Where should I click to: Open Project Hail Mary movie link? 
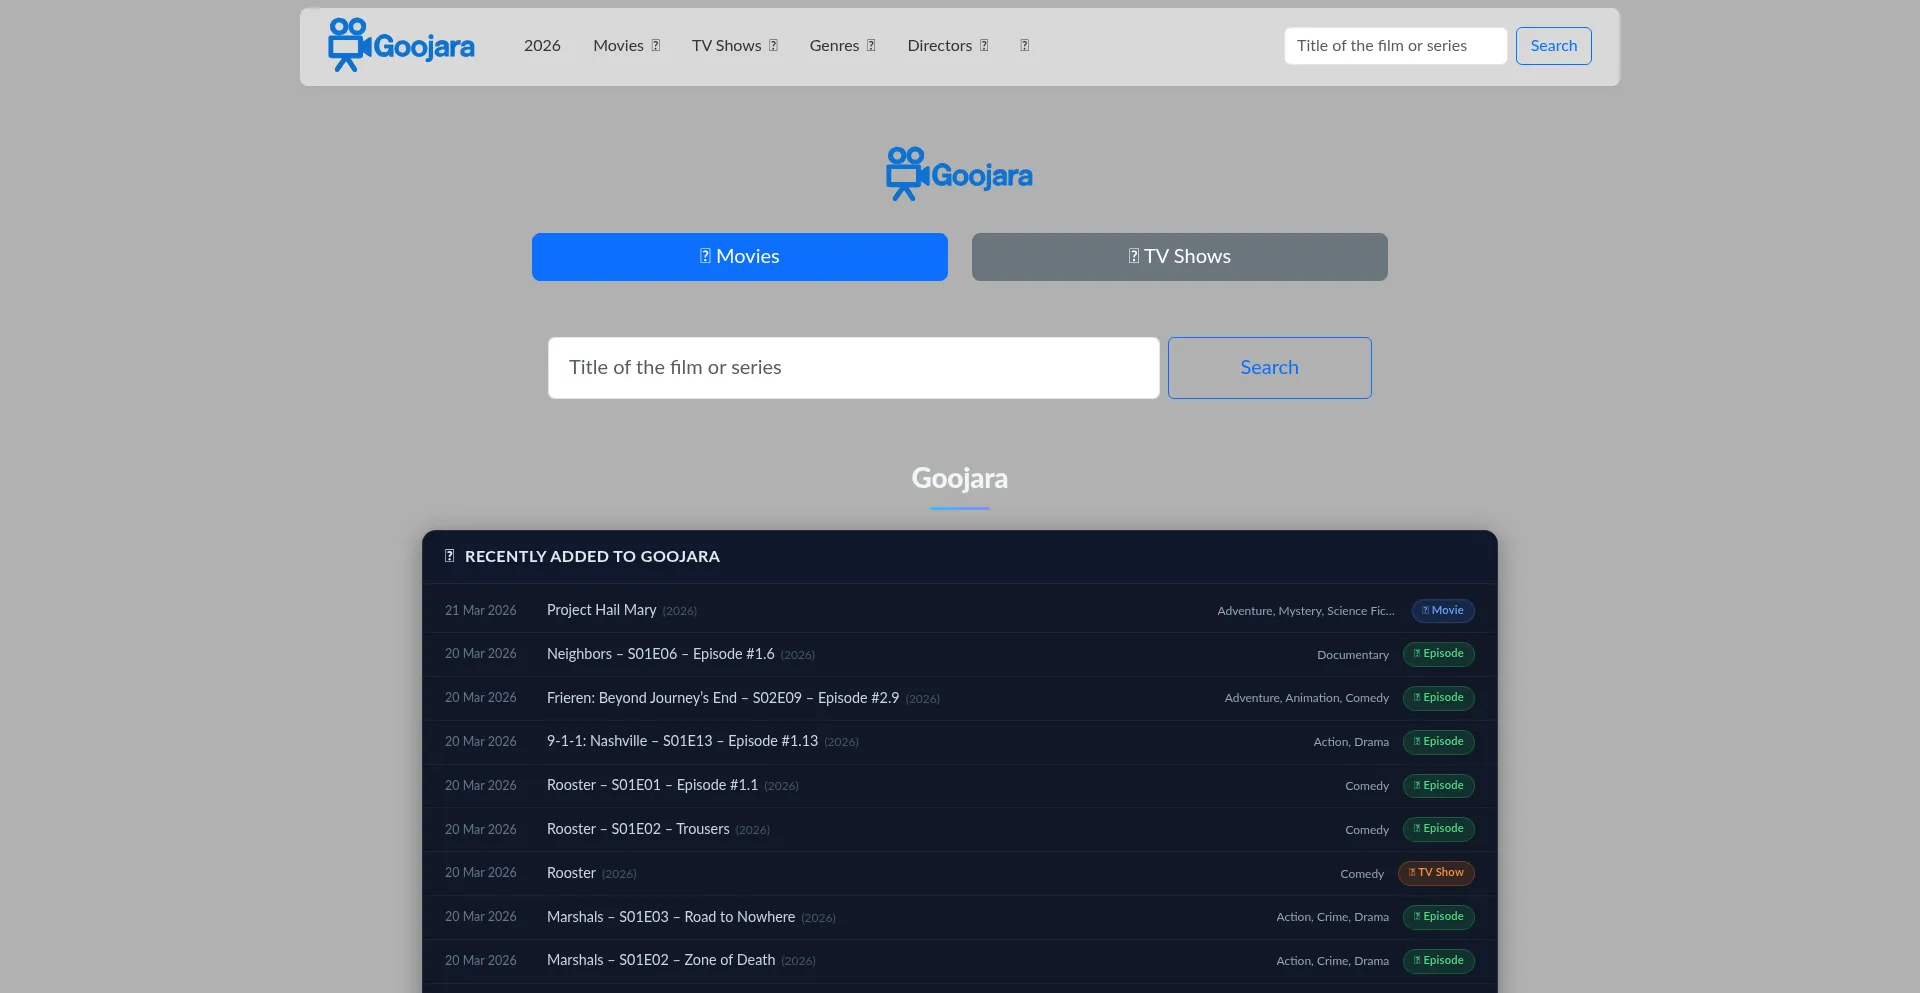(x=602, y=610)
